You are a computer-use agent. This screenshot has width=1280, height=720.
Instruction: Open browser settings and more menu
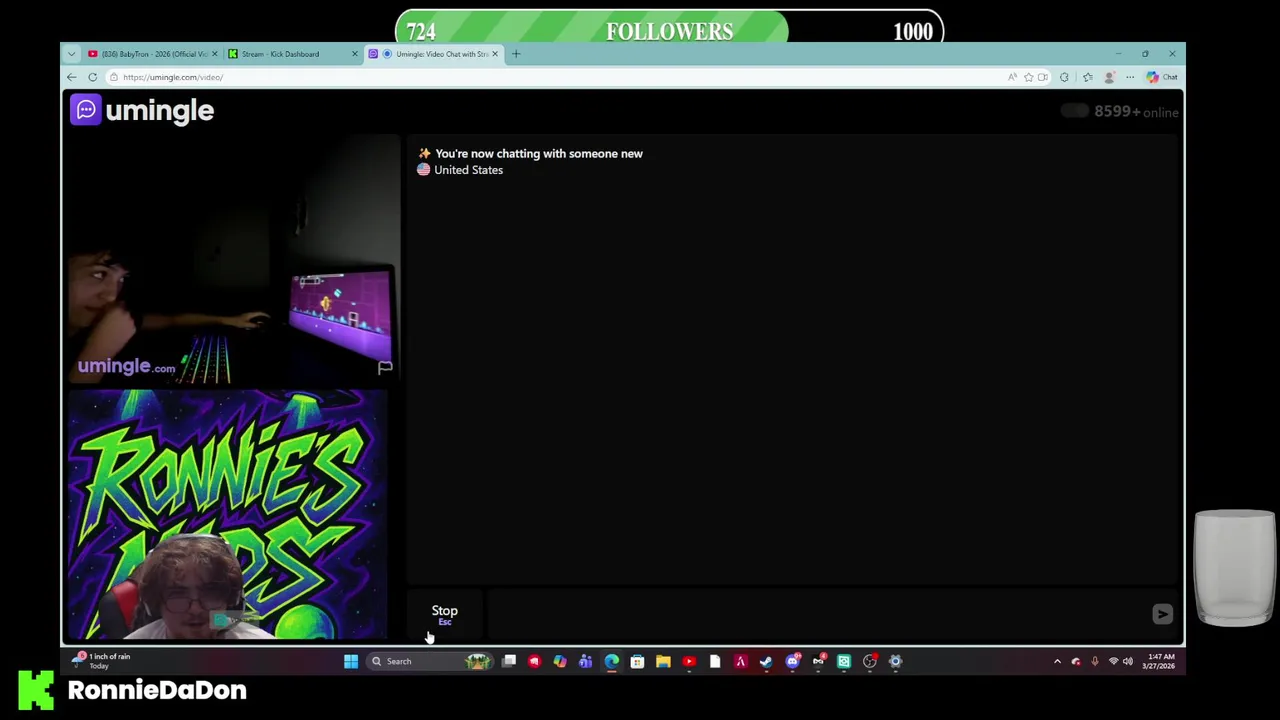(x=1130, y=77)
